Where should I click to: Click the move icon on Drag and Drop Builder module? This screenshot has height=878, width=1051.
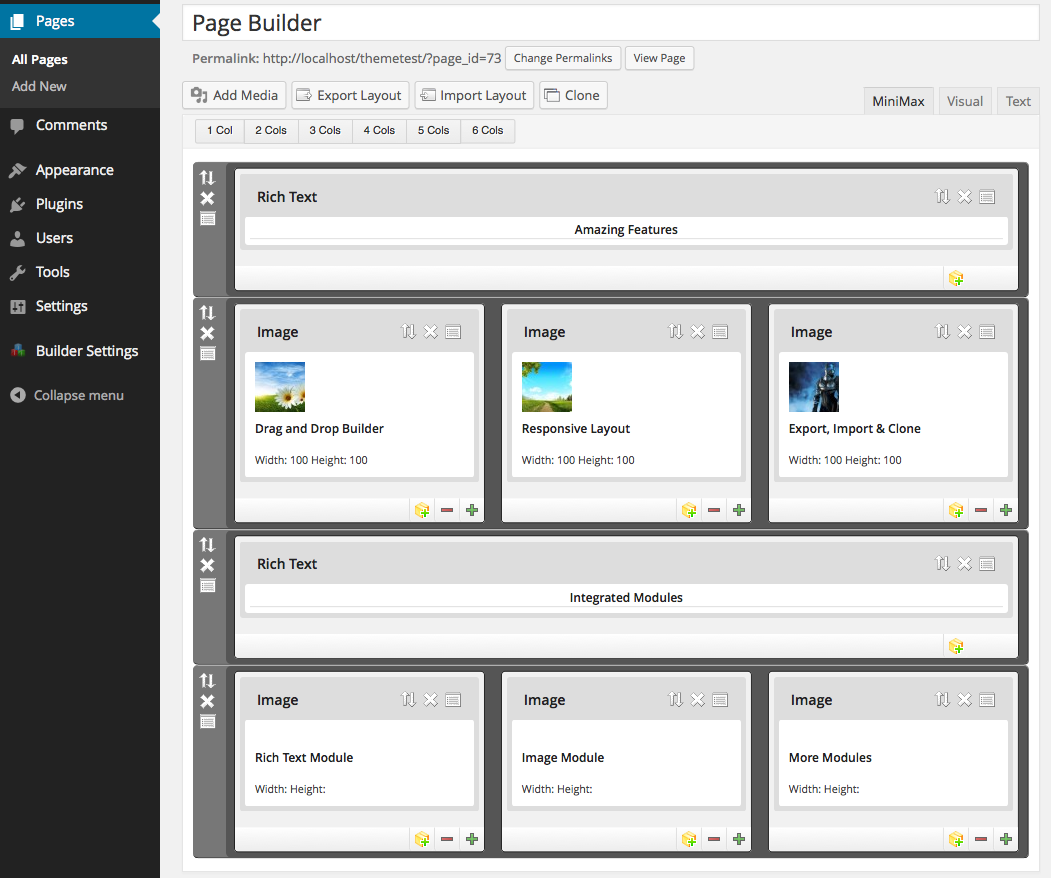click(408, 331)
